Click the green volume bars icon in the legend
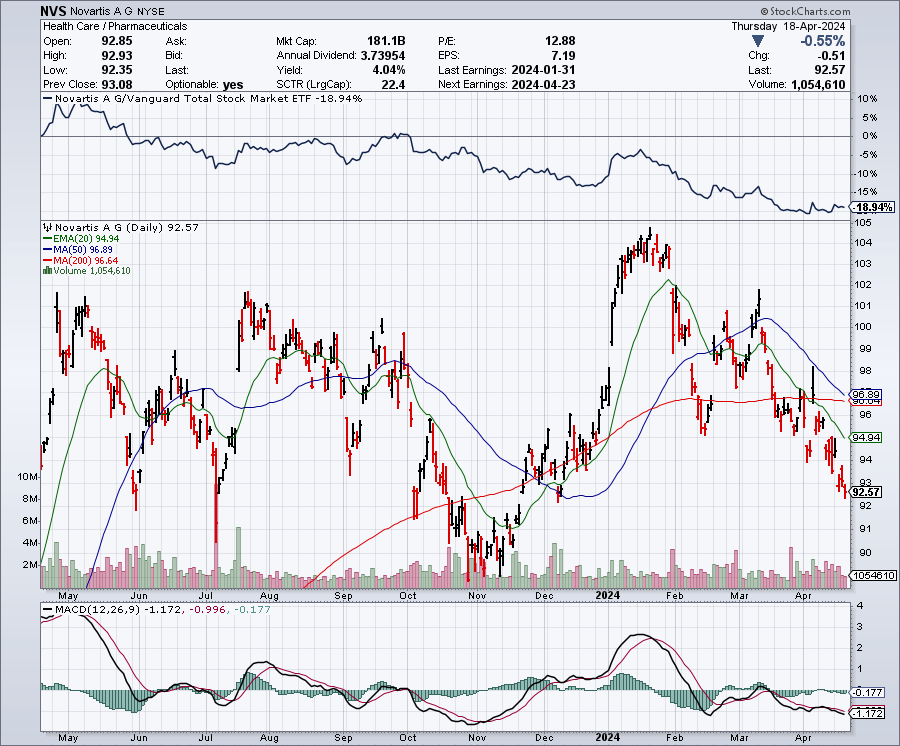Viewport: 900px width, 746px height. (46, 271)
